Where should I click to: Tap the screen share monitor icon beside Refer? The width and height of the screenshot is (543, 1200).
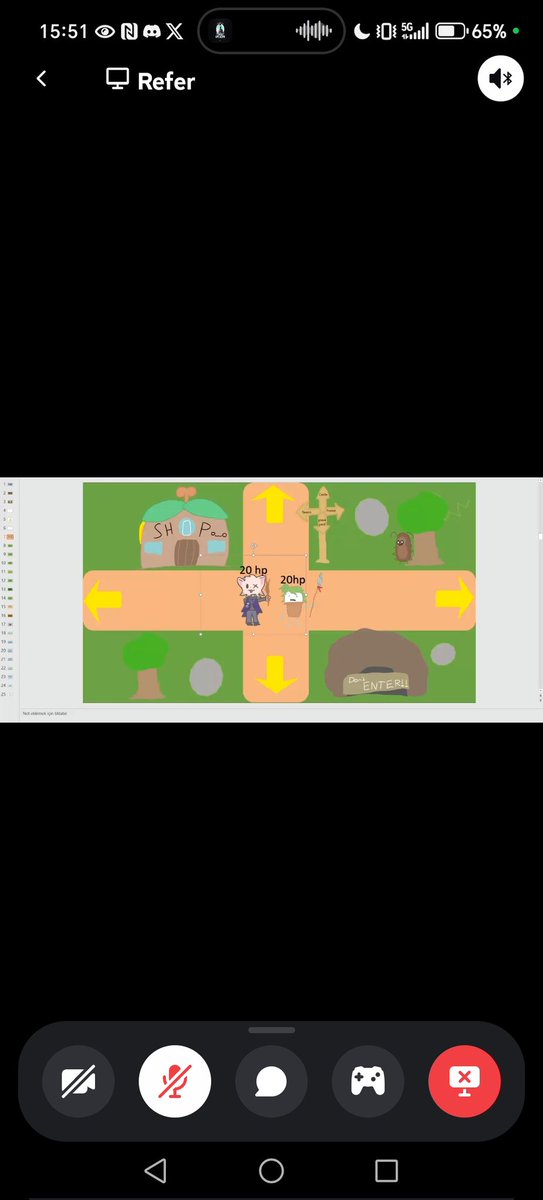118,79
